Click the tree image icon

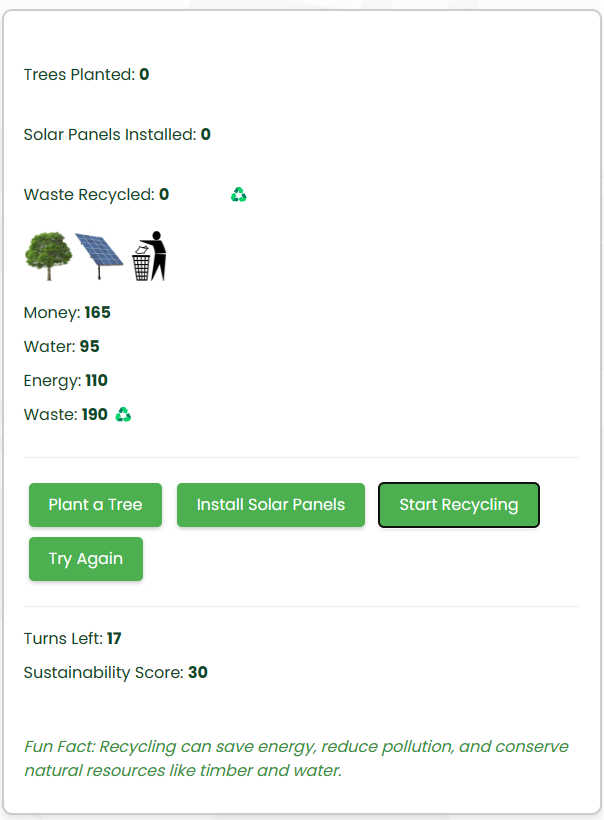(48, 255)
